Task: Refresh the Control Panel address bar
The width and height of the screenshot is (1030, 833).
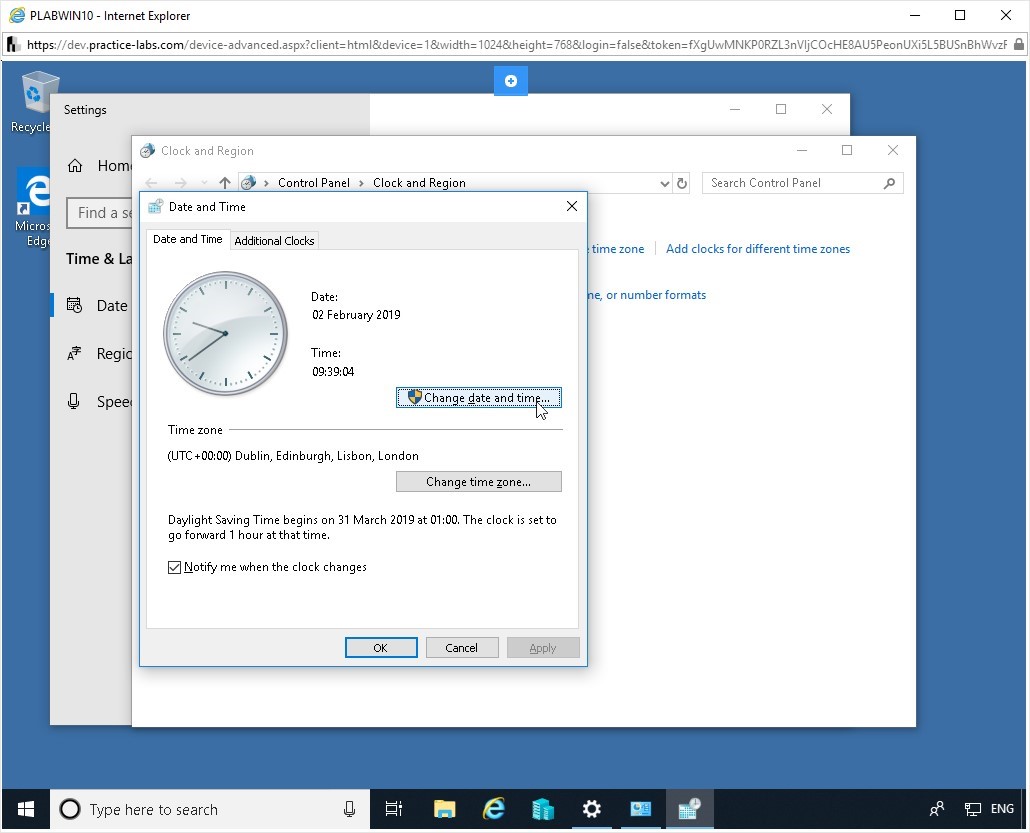Action: tap(682, 183)
